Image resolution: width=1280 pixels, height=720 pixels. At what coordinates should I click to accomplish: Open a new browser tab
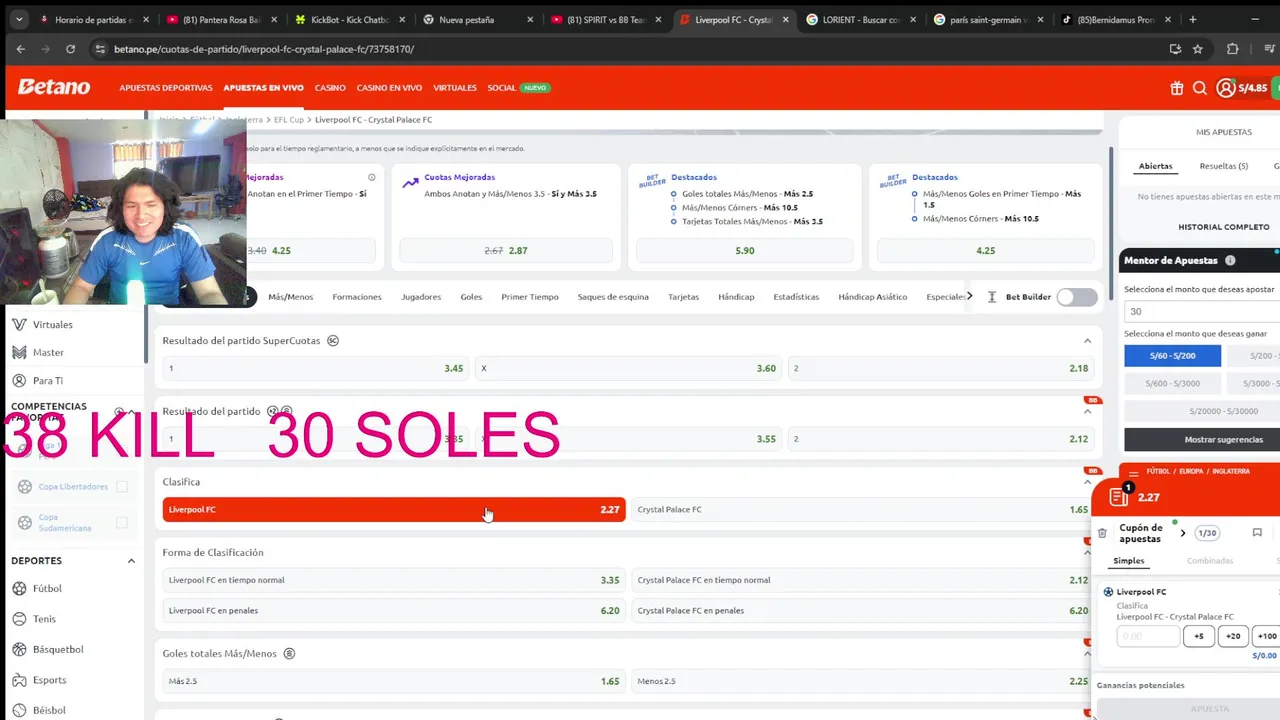pyautogui.click(x=1192, y=19)
